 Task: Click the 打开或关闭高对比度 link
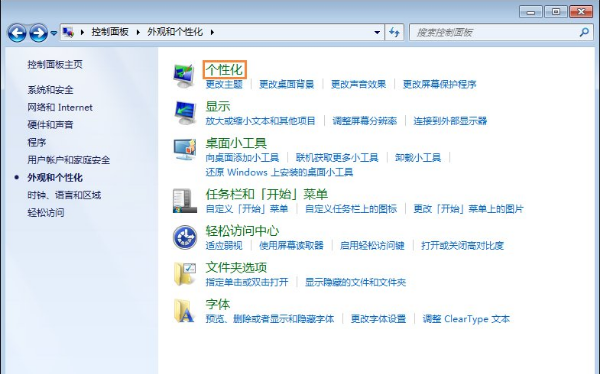(463, 245)
